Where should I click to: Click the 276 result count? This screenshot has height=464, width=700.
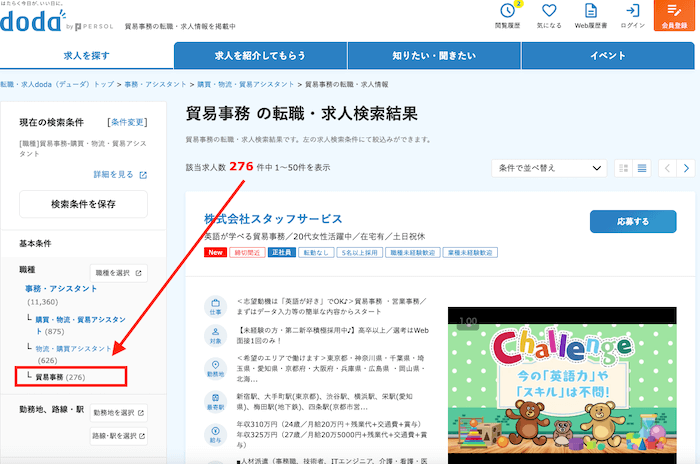pyautogui.click(x=242, y=167)
